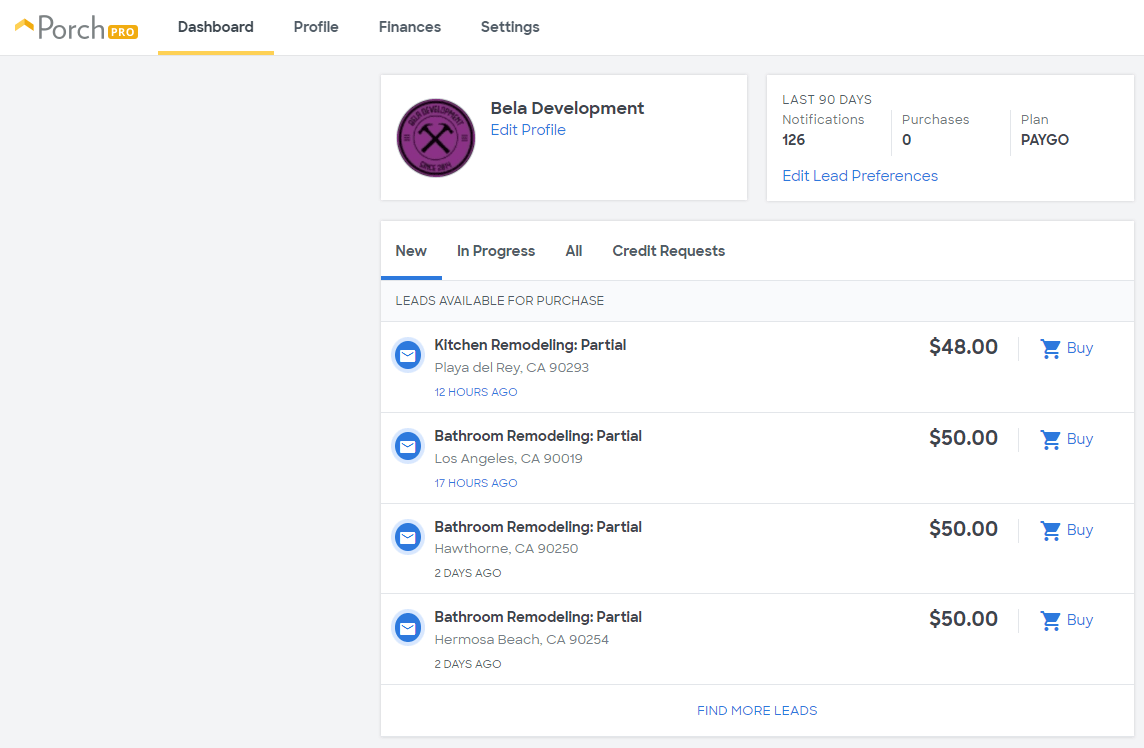Image resolution: width=1144 pixels, height=748 pixels.
Task: Open the Kitchen Remodeling: Partial lead title
Action: tap(530, 345)
